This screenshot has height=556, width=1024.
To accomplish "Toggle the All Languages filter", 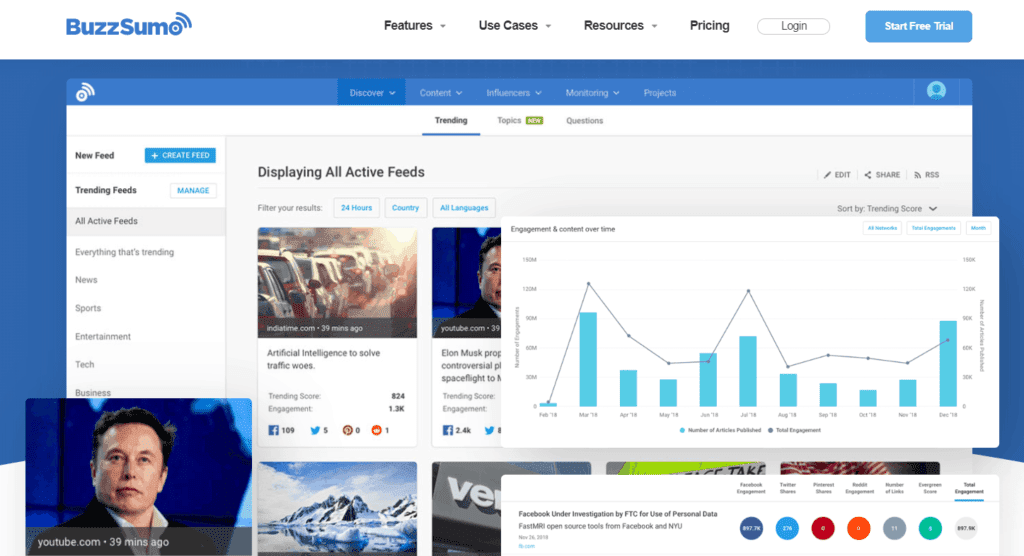I will (464, 208).
